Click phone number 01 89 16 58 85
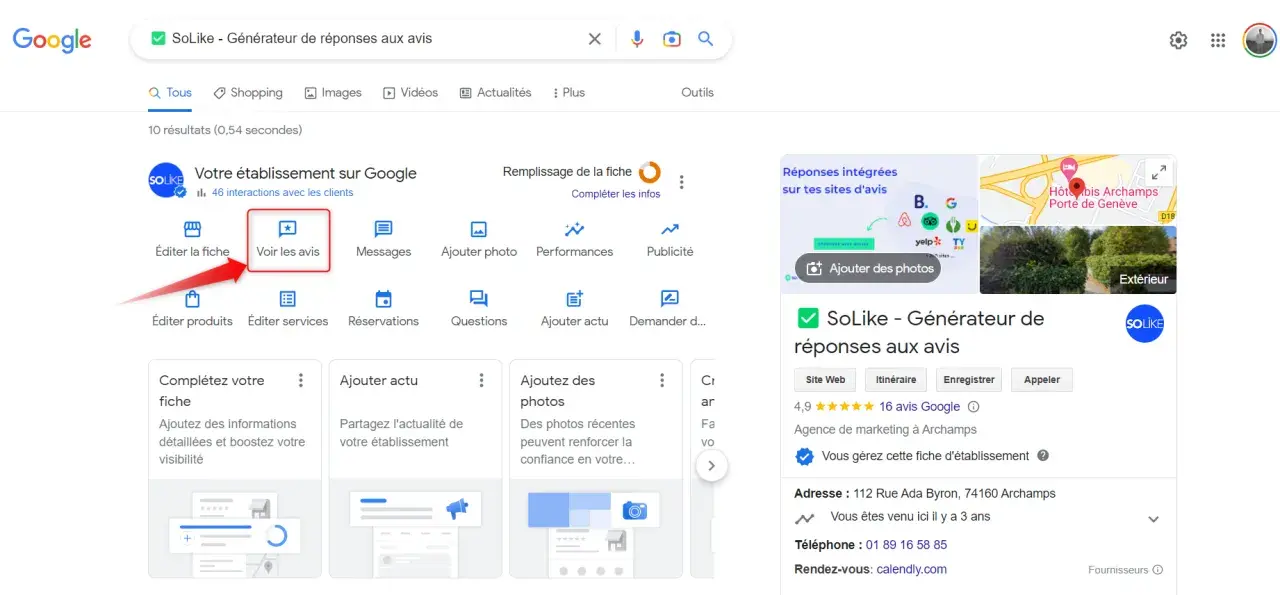 pyautogui.click(x=907, y=545)
